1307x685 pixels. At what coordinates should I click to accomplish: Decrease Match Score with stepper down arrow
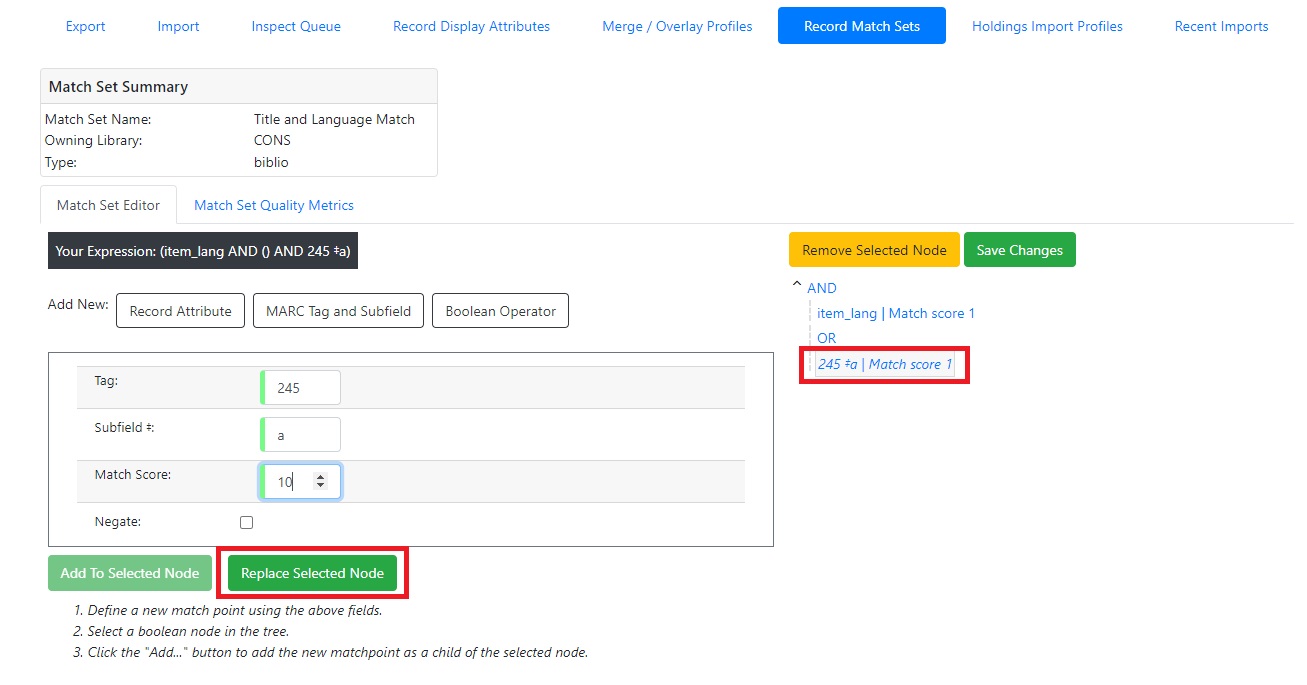[x=320, y=487]
